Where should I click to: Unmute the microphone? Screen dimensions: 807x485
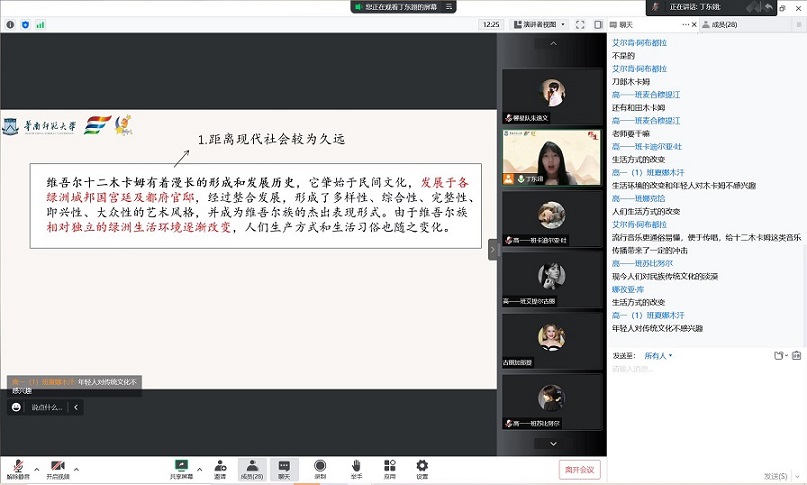pos(17,467)
